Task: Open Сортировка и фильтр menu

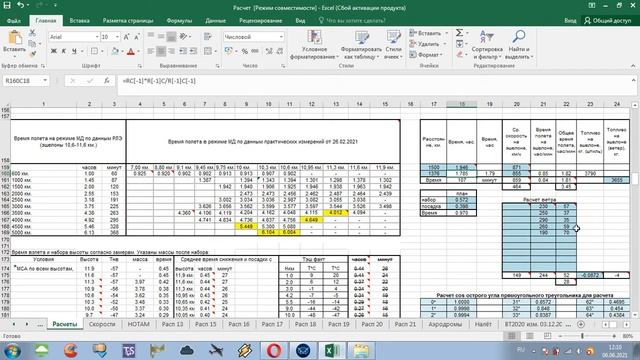Action: click(x=487, y=45)
